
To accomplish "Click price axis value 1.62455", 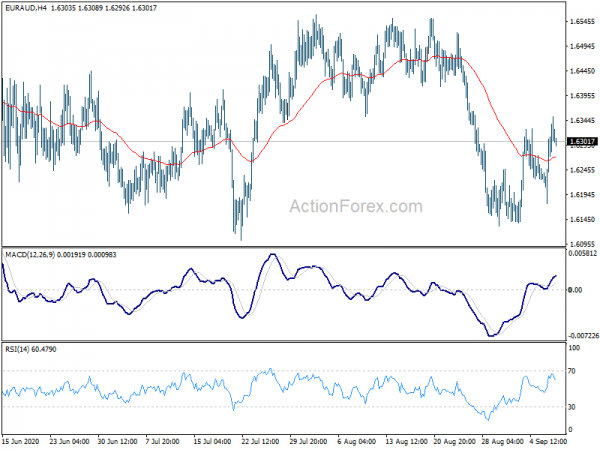I will tap(583, 170).
